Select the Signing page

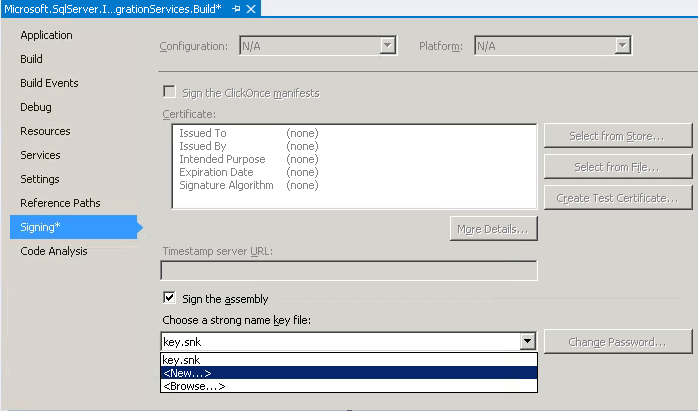click(73, 227)
